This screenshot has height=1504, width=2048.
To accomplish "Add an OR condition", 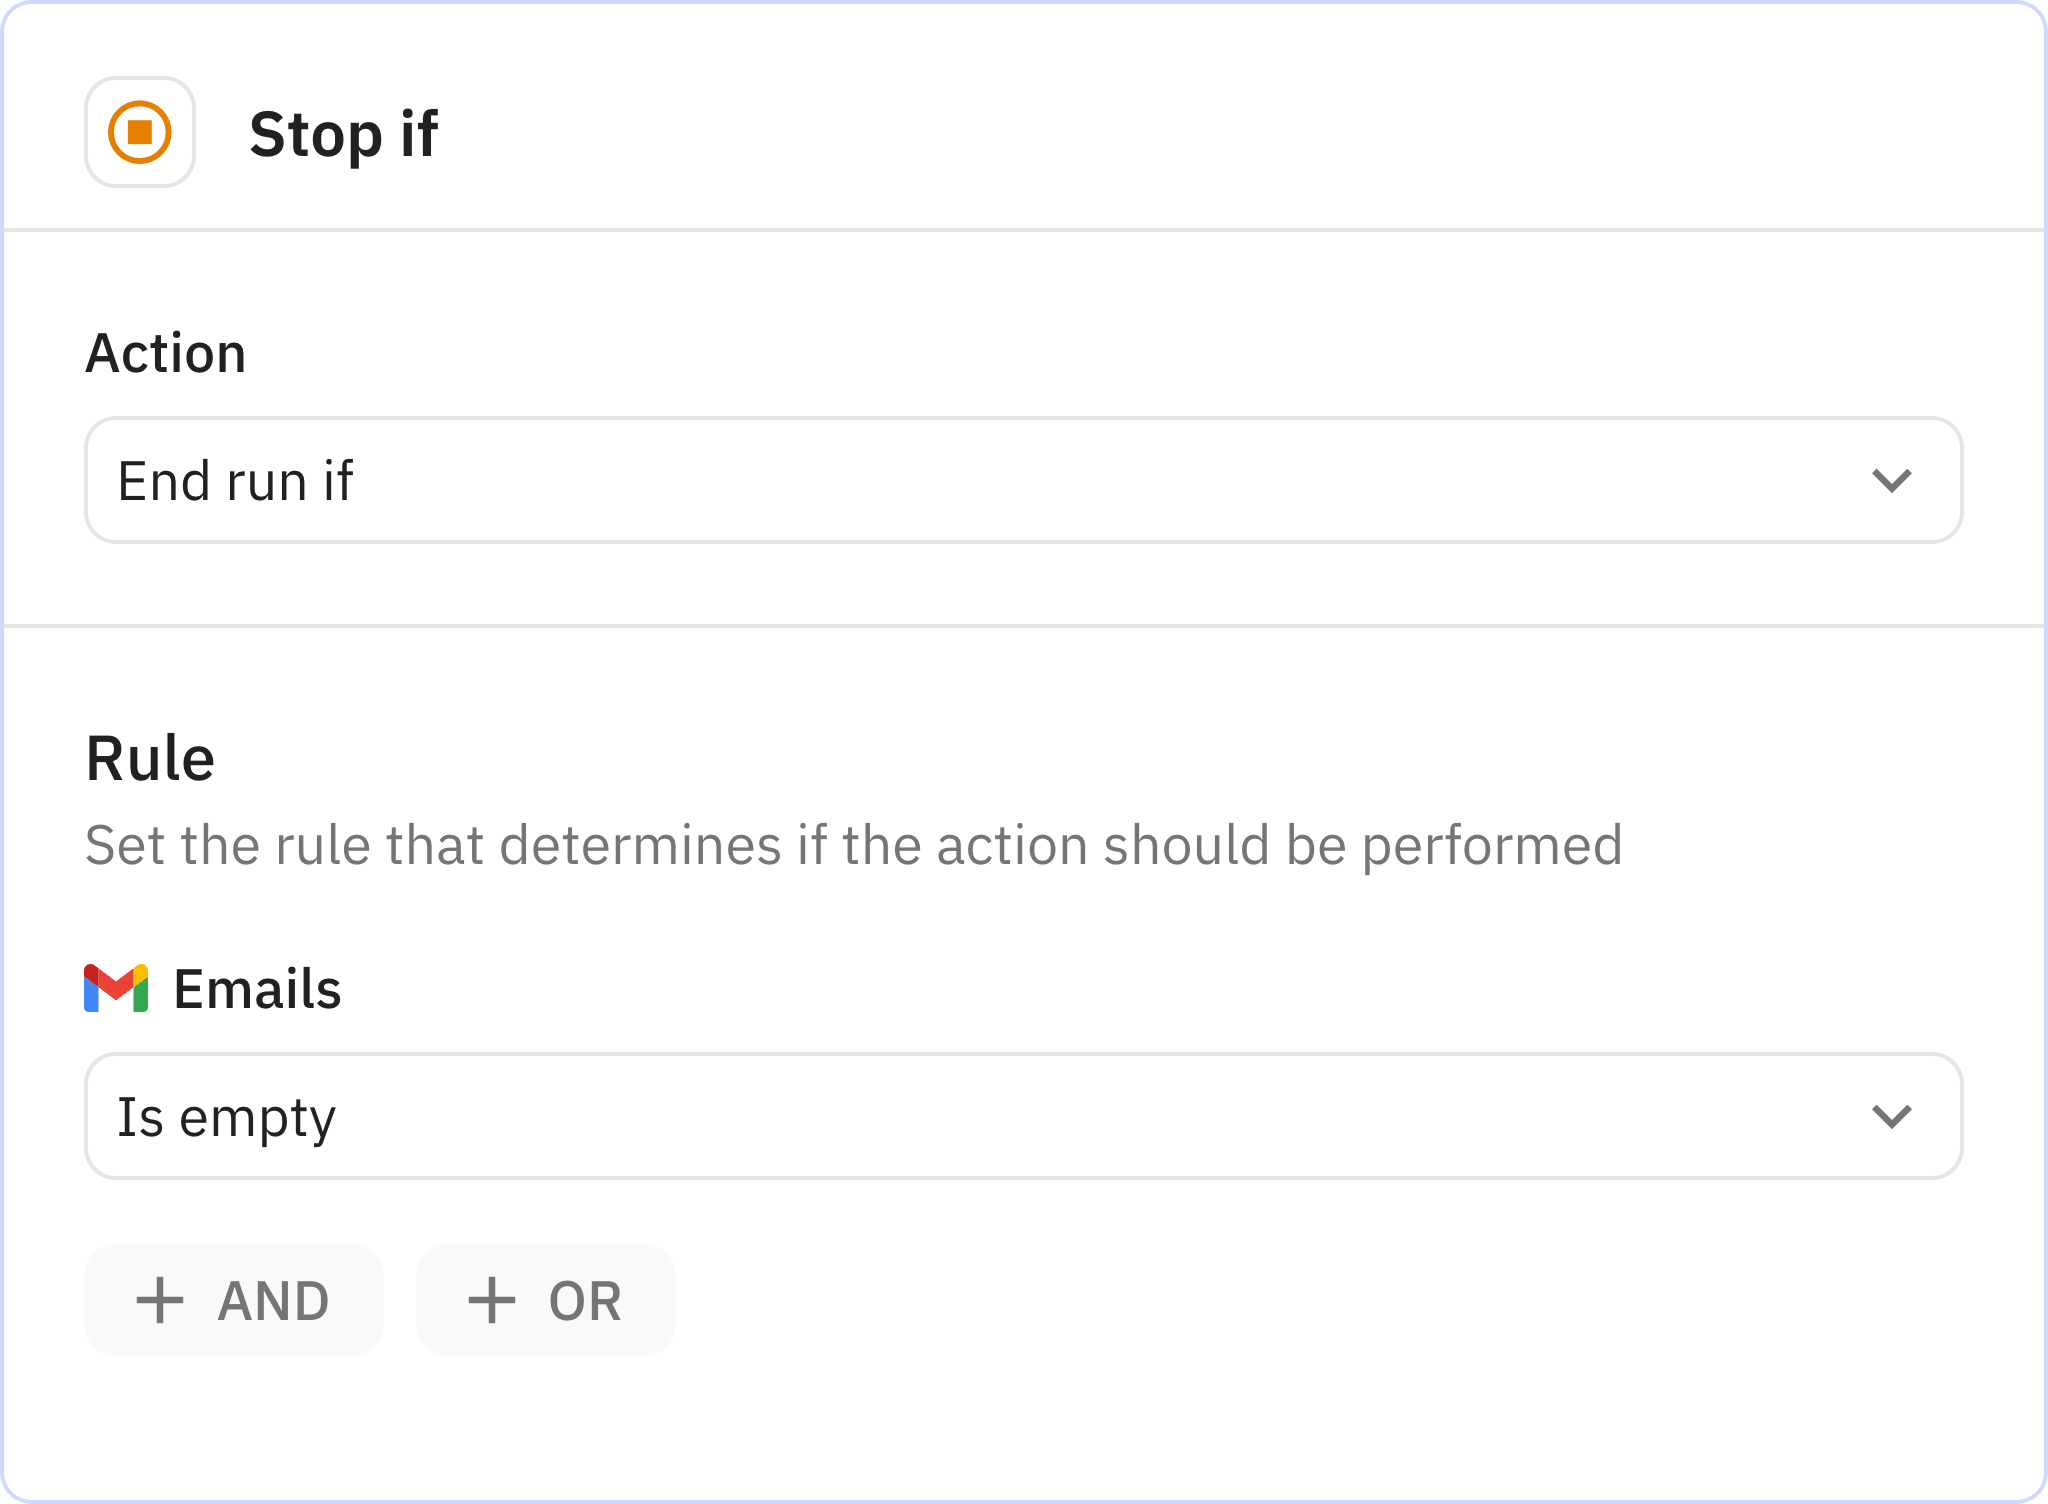I will coord(546,1301).
